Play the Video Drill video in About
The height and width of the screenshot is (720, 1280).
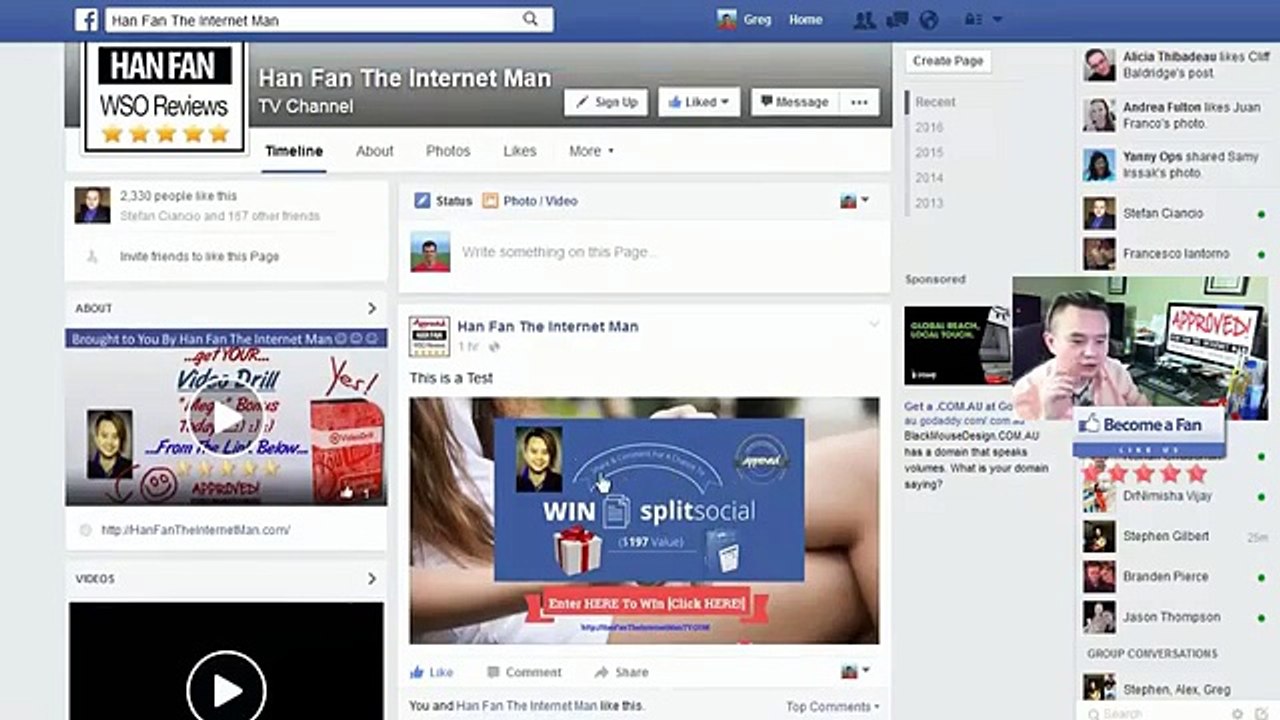226,418
